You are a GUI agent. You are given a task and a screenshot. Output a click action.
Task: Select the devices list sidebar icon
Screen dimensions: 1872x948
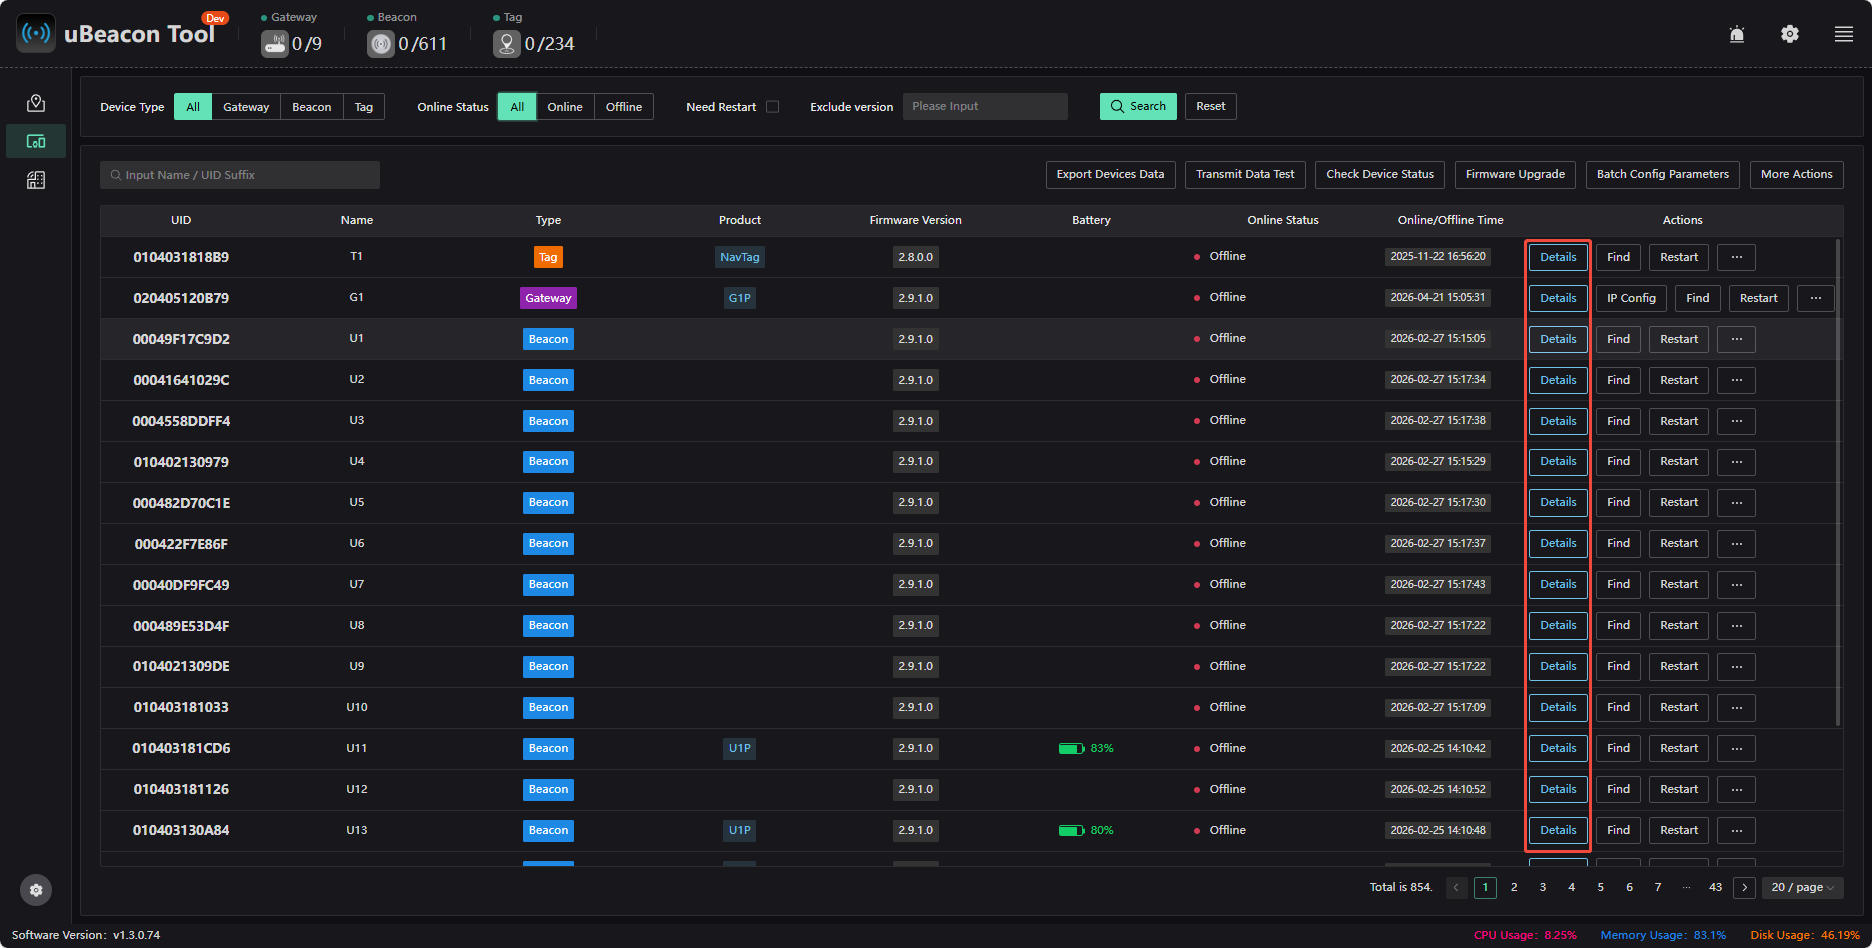point(36,141)
